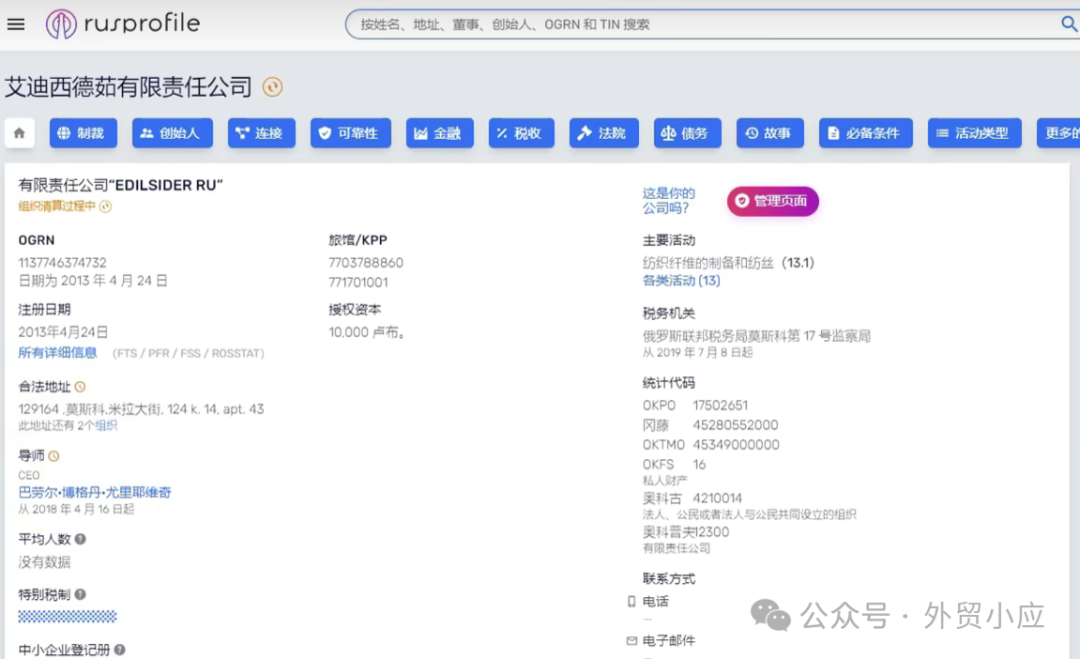Screen dimensions: 1080x659
Task: Click help icon beside 中小企业登记册
Action: pyautogui.click(x=119, y=649)
